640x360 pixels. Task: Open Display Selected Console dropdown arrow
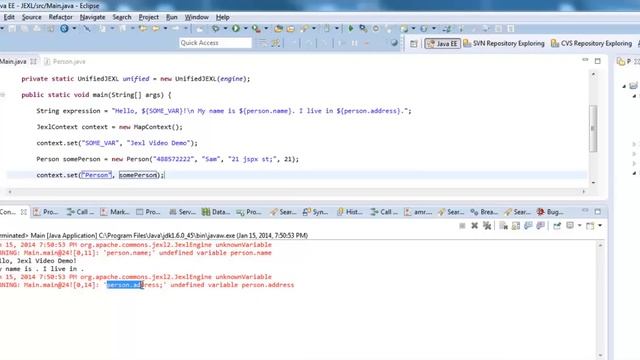(580, 225)
